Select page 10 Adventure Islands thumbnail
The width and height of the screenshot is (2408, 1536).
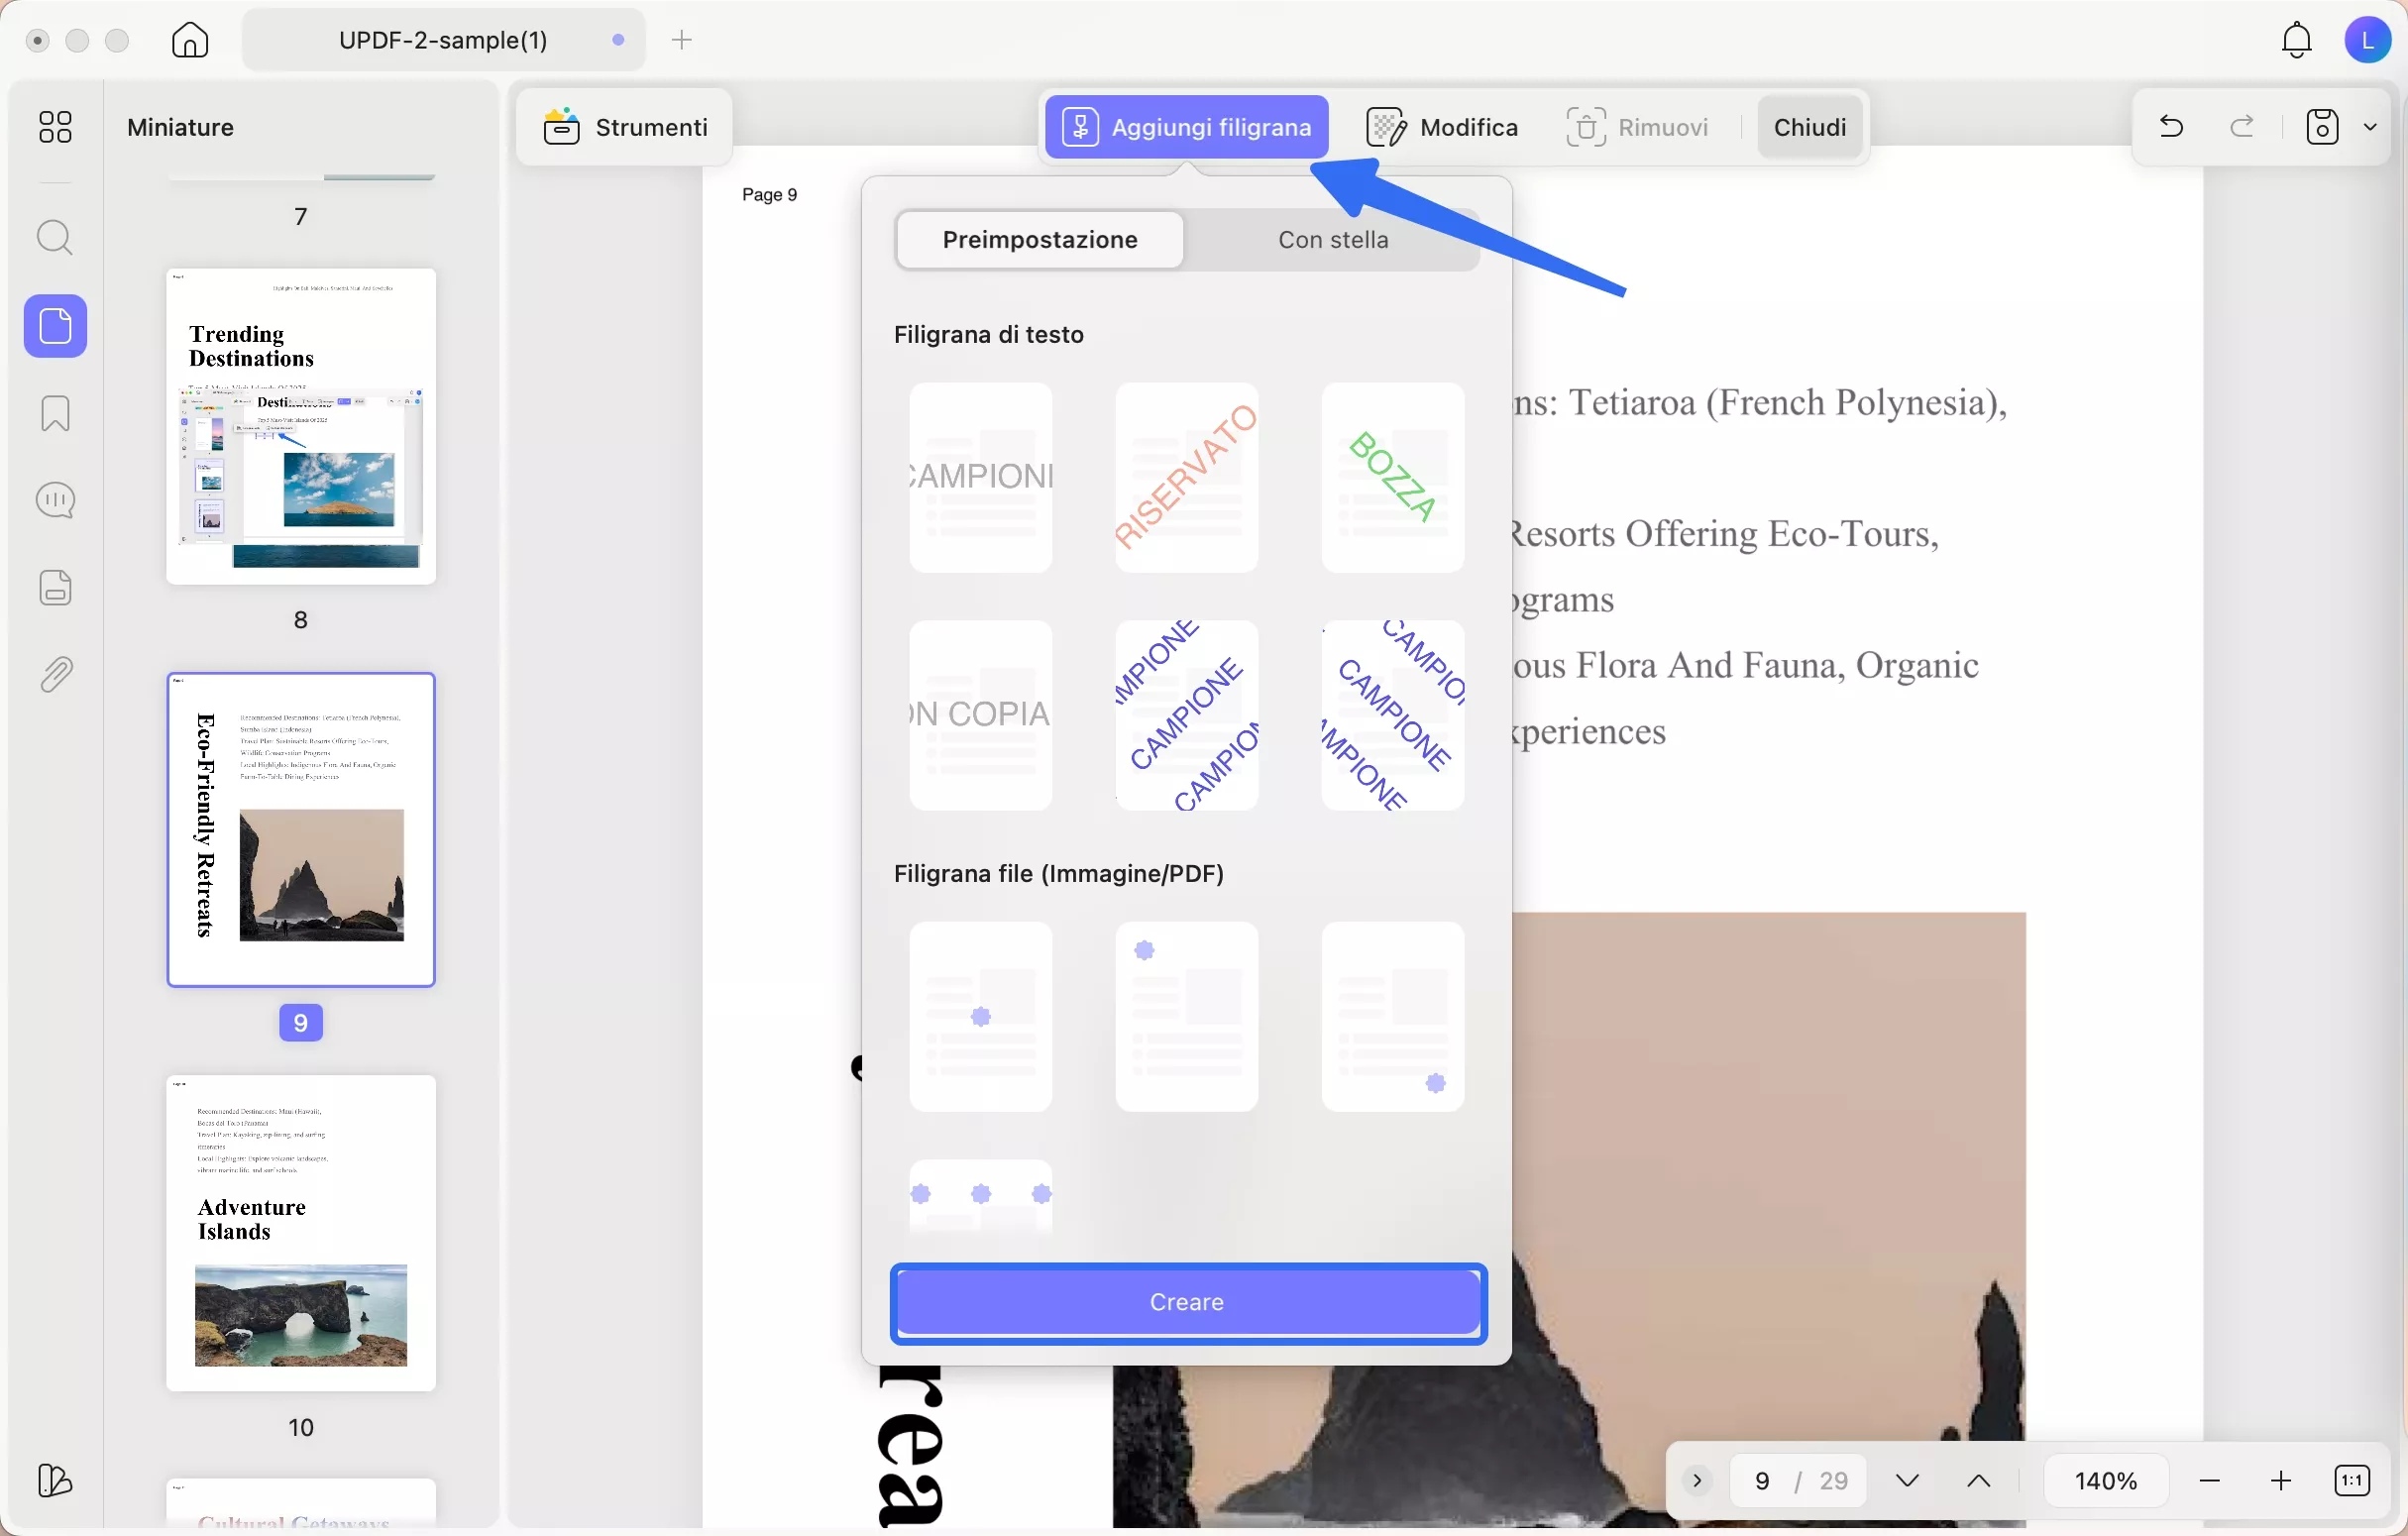click(x=301, y=1232)
